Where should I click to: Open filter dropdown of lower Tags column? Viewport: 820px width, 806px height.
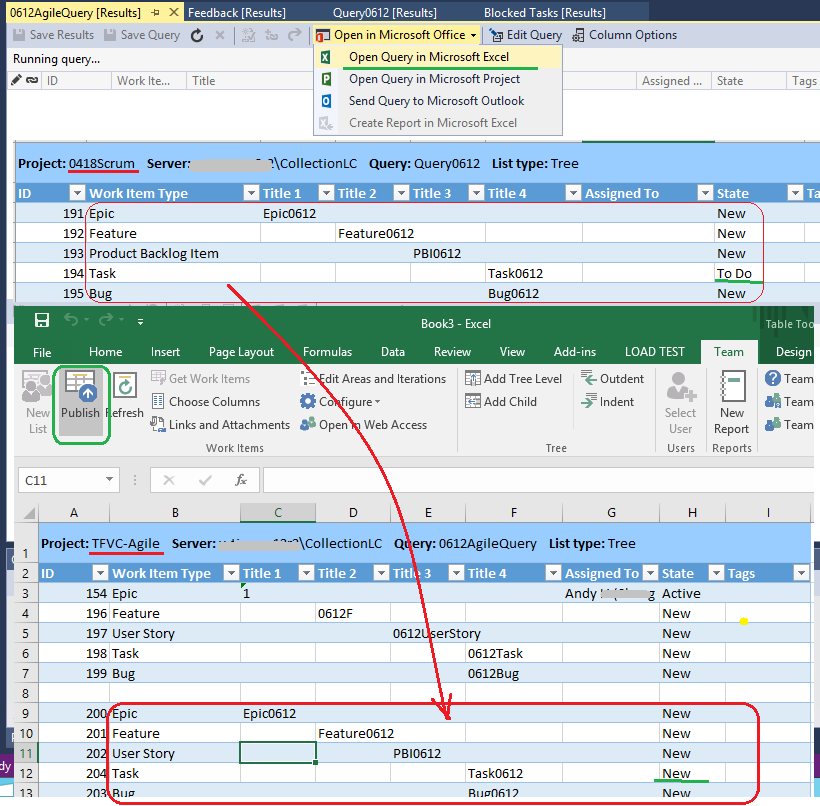pyautogui.click(x=801, y=574)
